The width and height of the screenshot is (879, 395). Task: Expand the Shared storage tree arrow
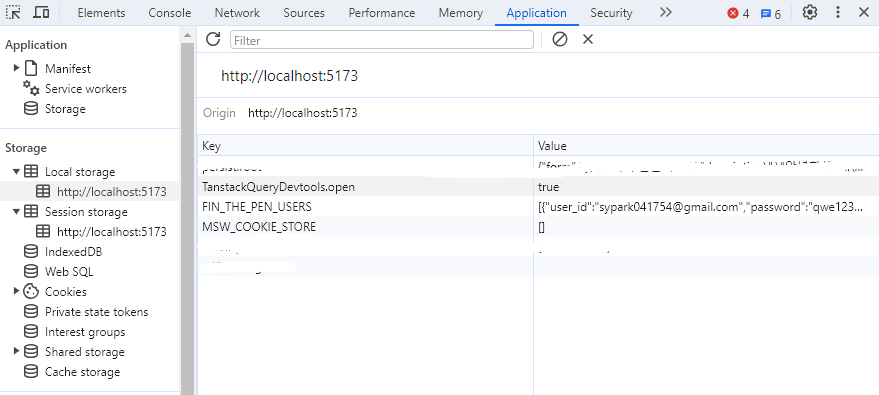pyautogui.click(x=16, y=351)
